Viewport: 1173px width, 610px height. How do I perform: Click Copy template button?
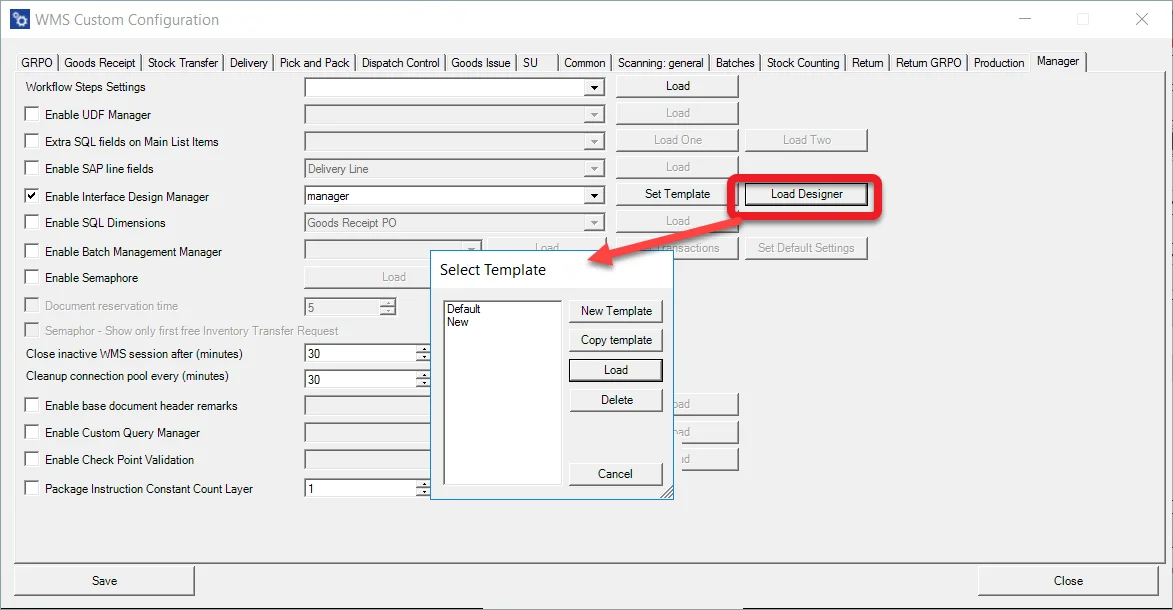[615, 340]
